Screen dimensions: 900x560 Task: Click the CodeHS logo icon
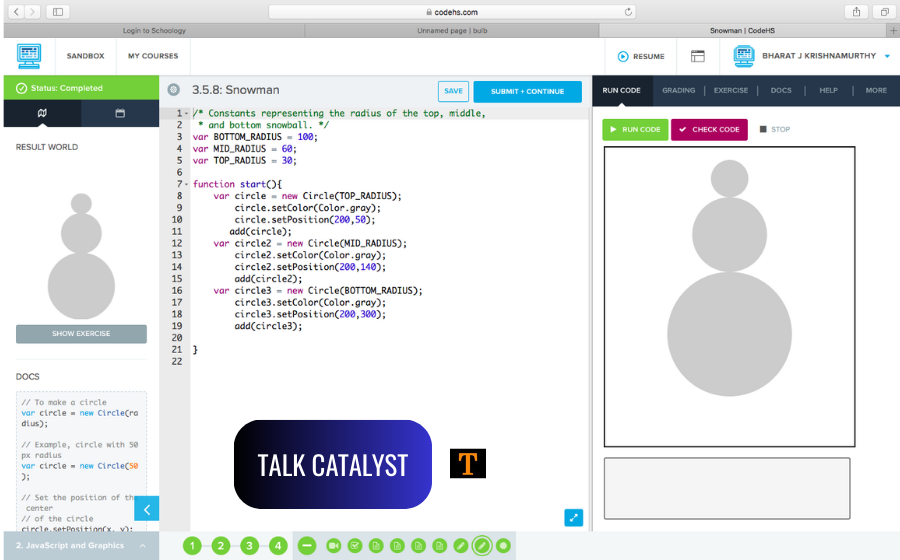[29, 56]
